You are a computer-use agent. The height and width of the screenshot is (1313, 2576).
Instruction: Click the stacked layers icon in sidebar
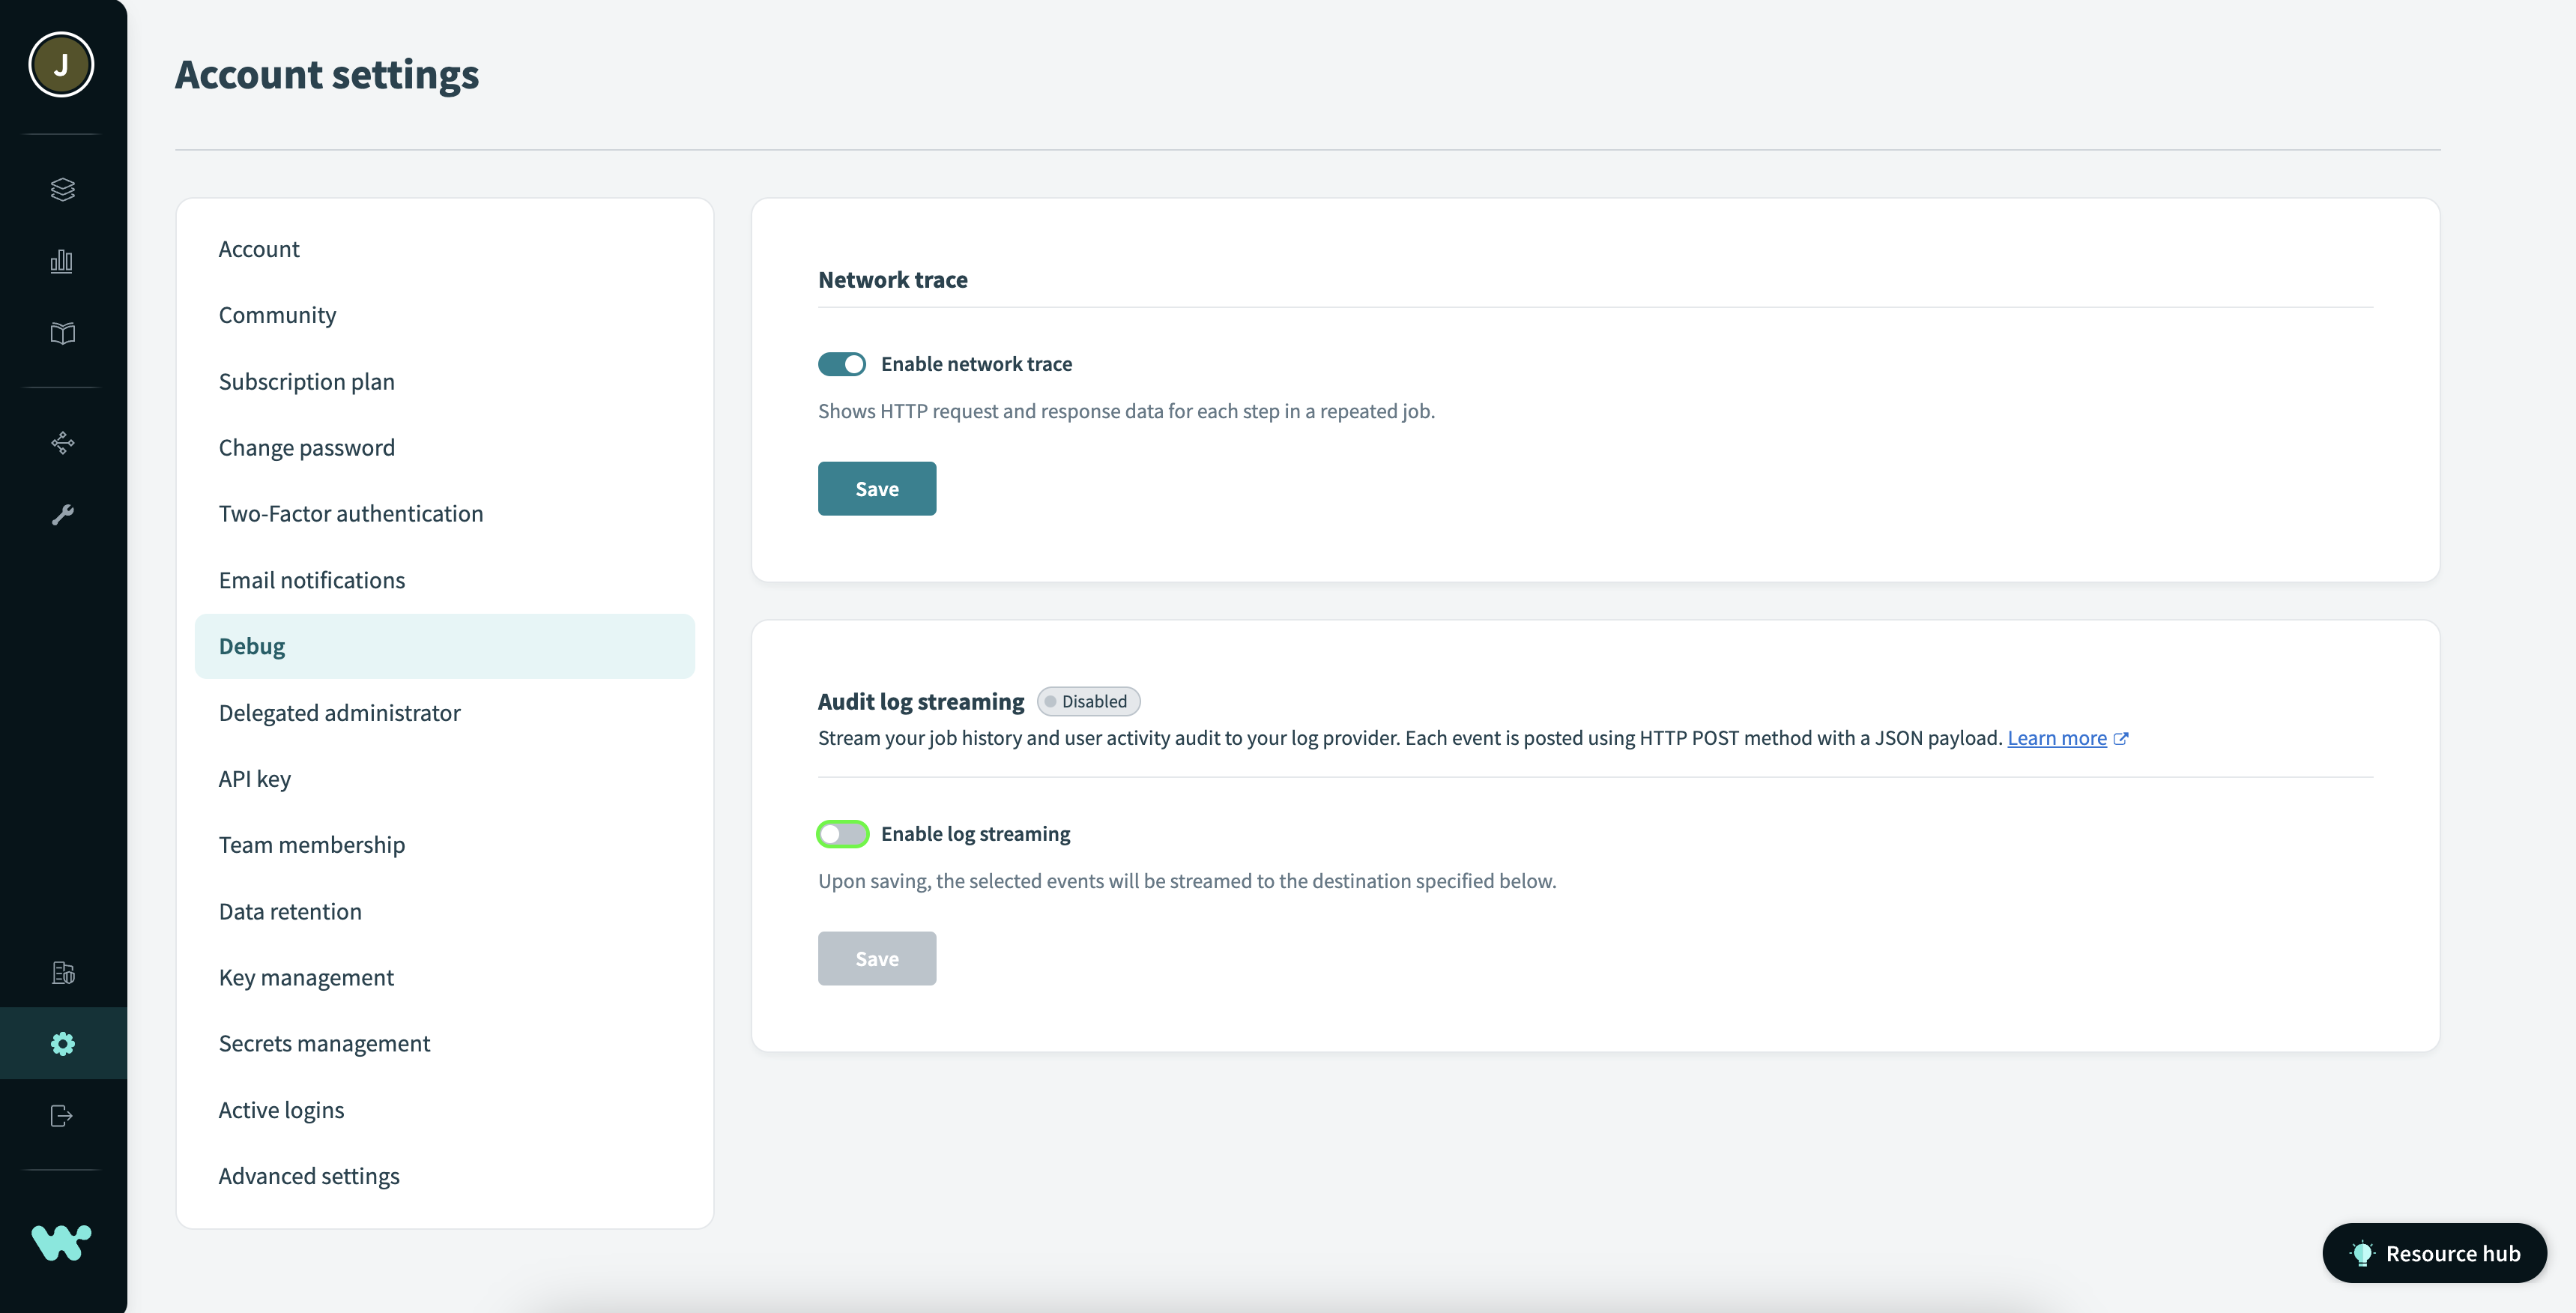point(64,187)
